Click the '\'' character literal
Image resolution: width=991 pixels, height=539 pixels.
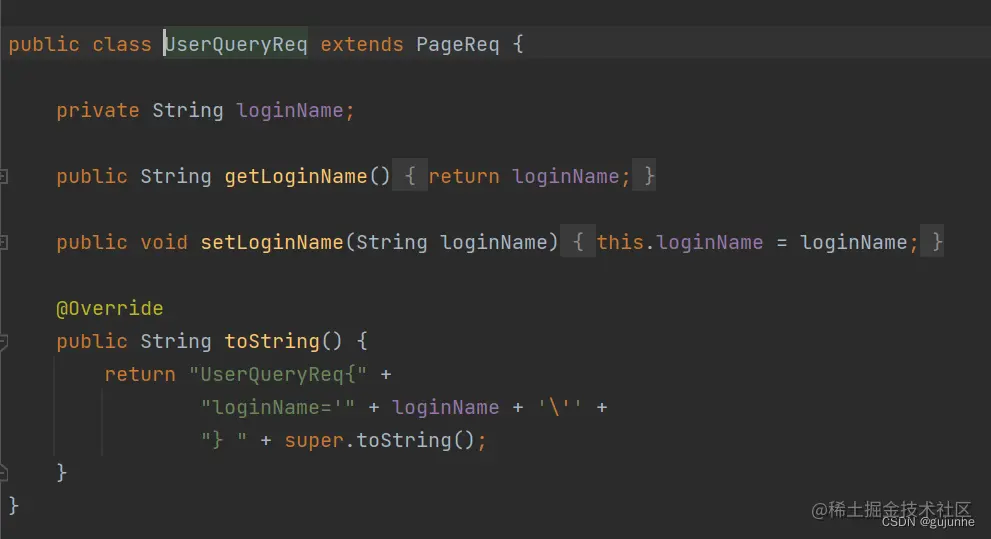pyautogui.click(x=559, y=407)
